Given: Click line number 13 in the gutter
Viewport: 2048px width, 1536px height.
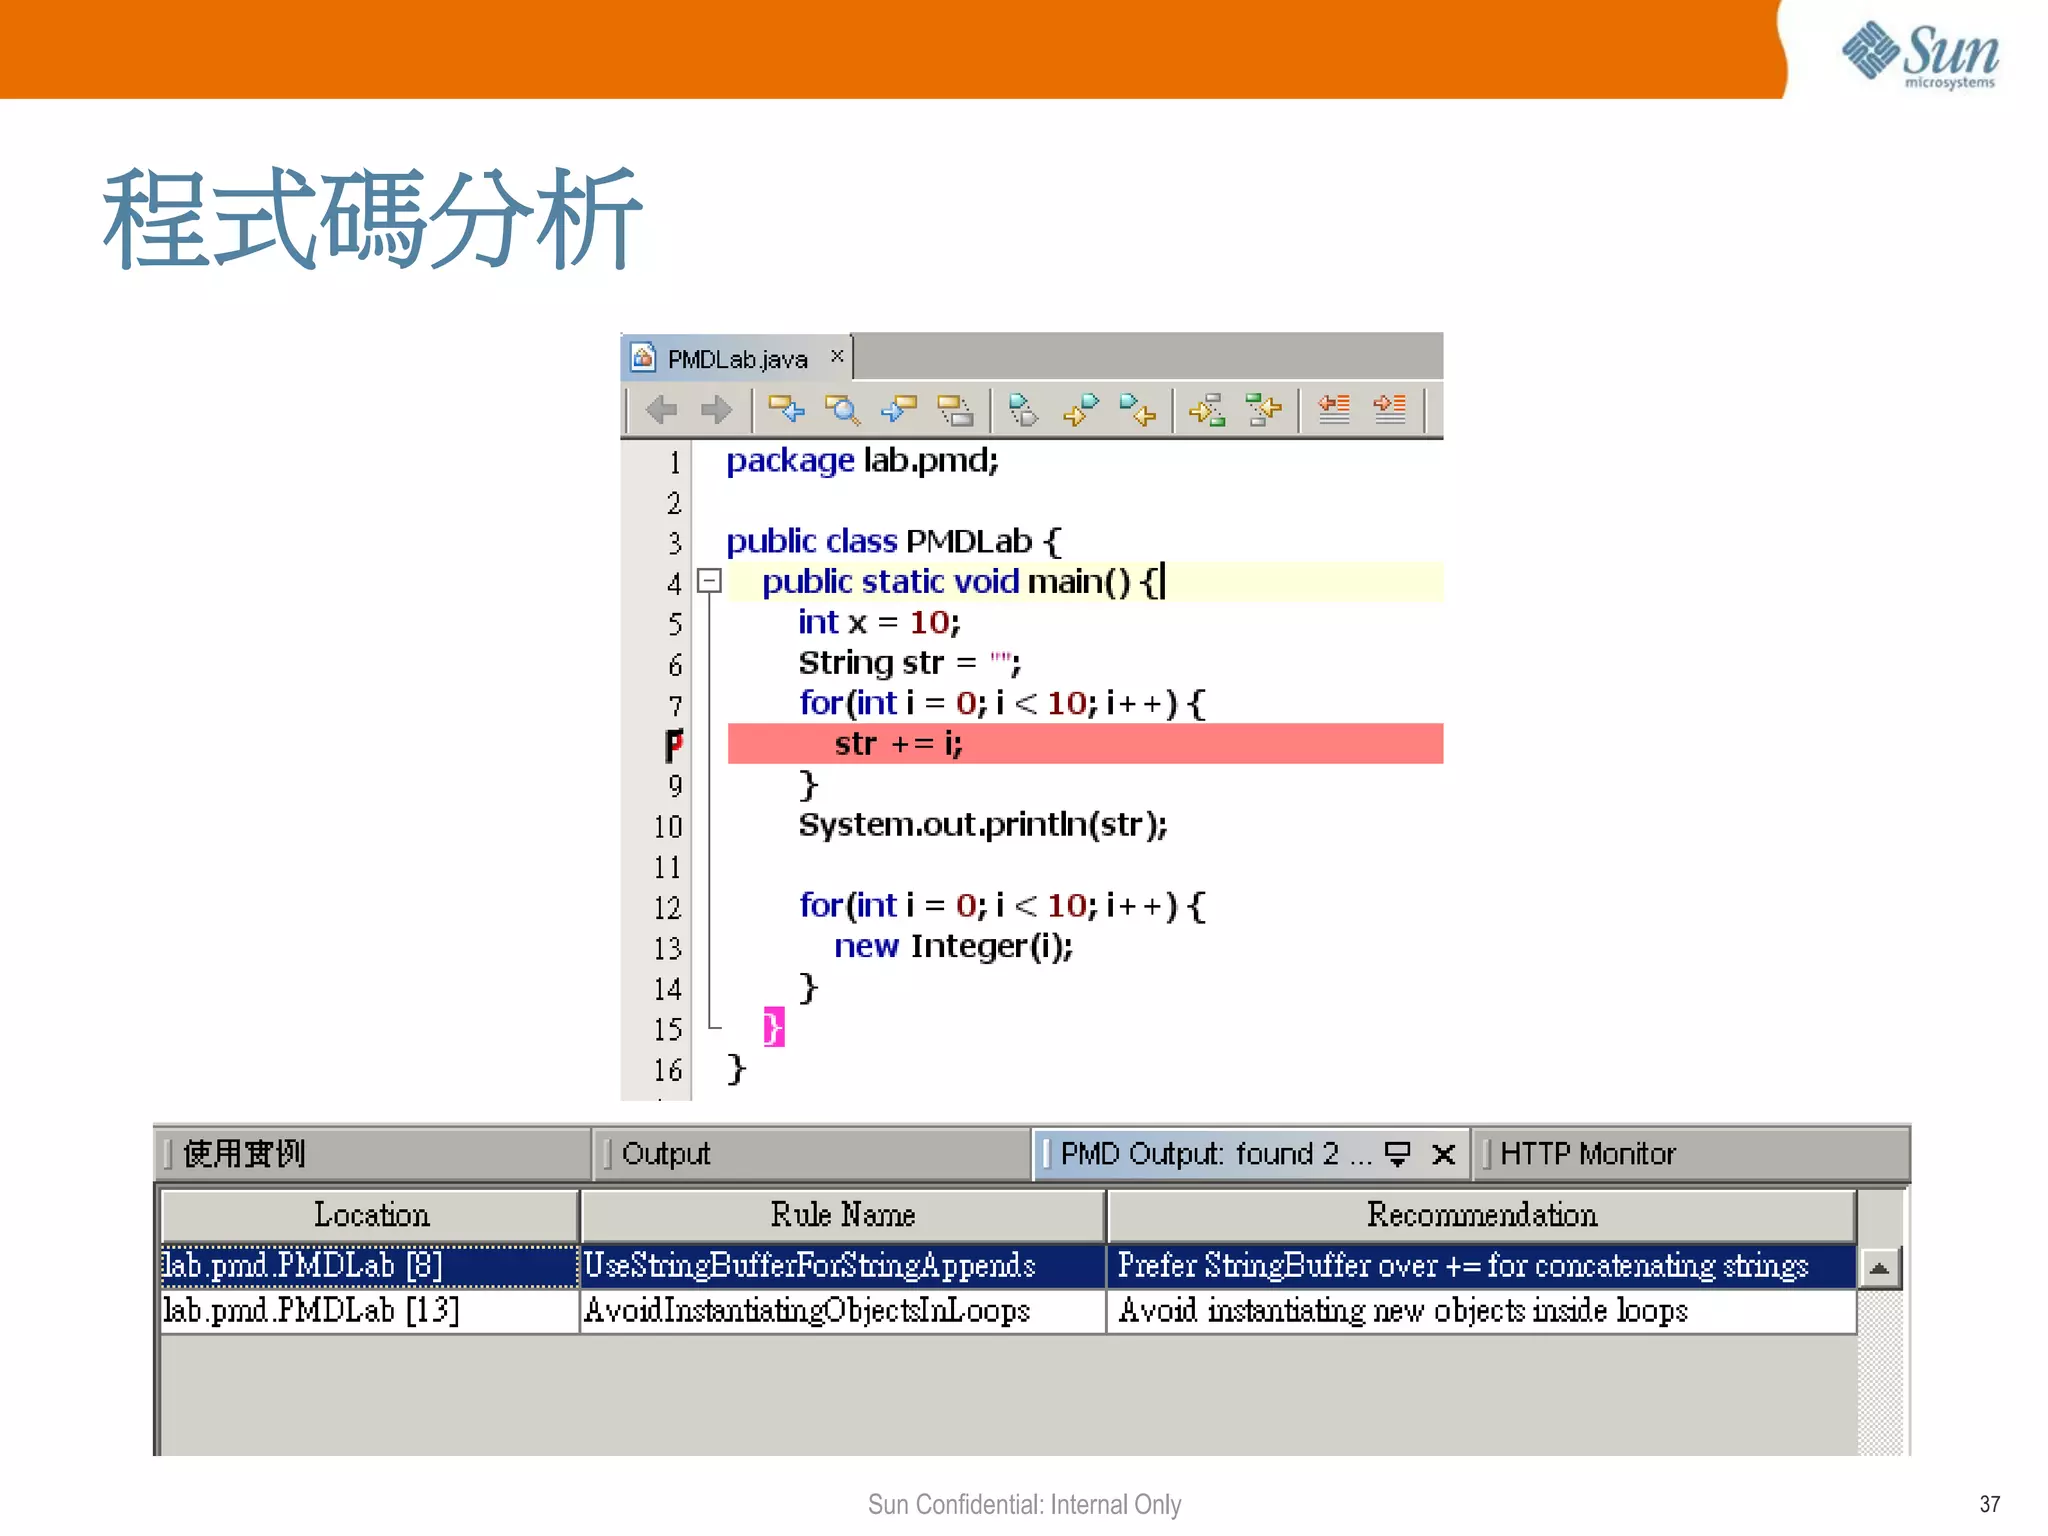Looking at the screenshot, I should [668, 948].
